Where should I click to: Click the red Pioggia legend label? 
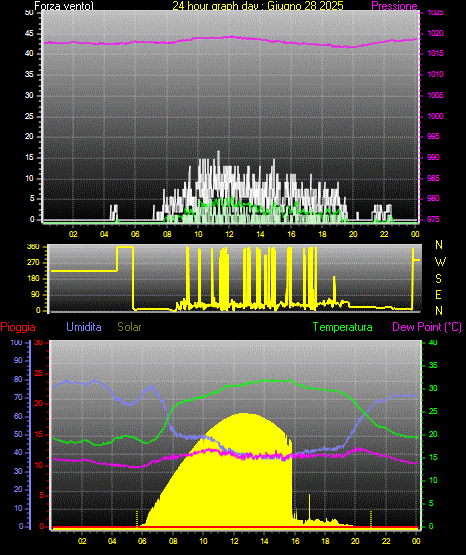pyautogui.click(x=18, y=327)
